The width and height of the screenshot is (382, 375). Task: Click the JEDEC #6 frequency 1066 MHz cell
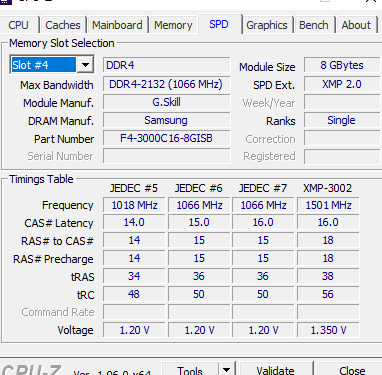point(199,205)
